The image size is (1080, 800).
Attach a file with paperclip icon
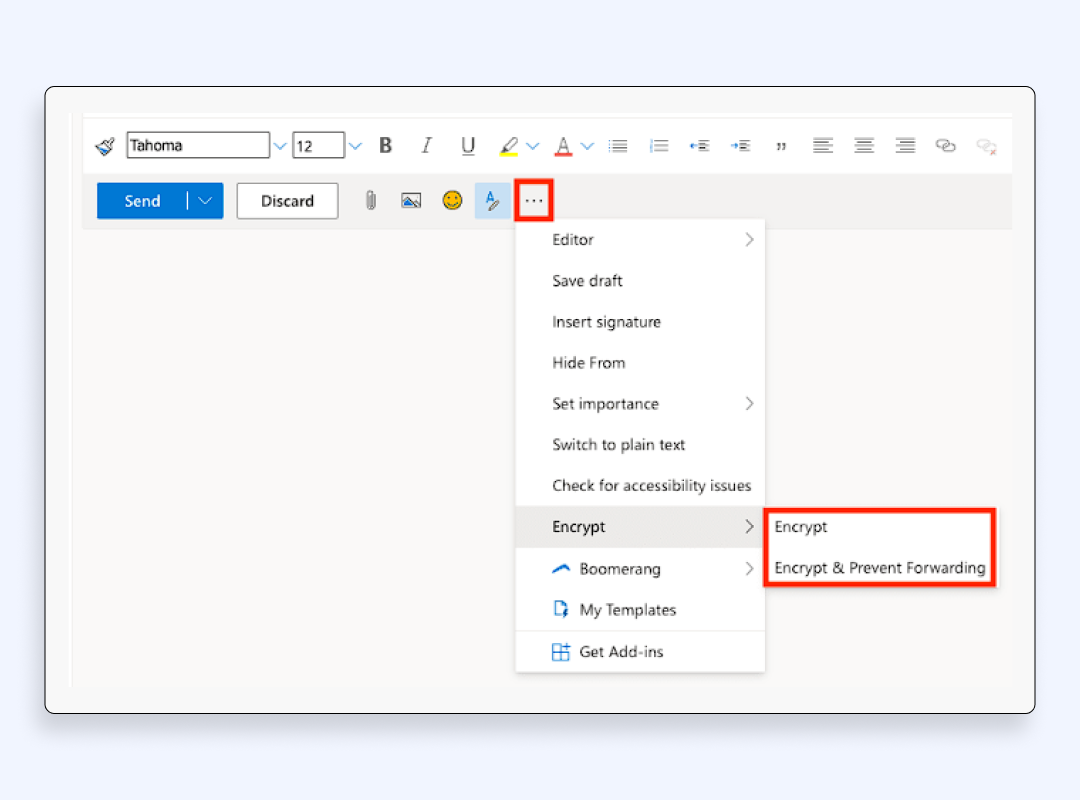[x=370, y=201]
